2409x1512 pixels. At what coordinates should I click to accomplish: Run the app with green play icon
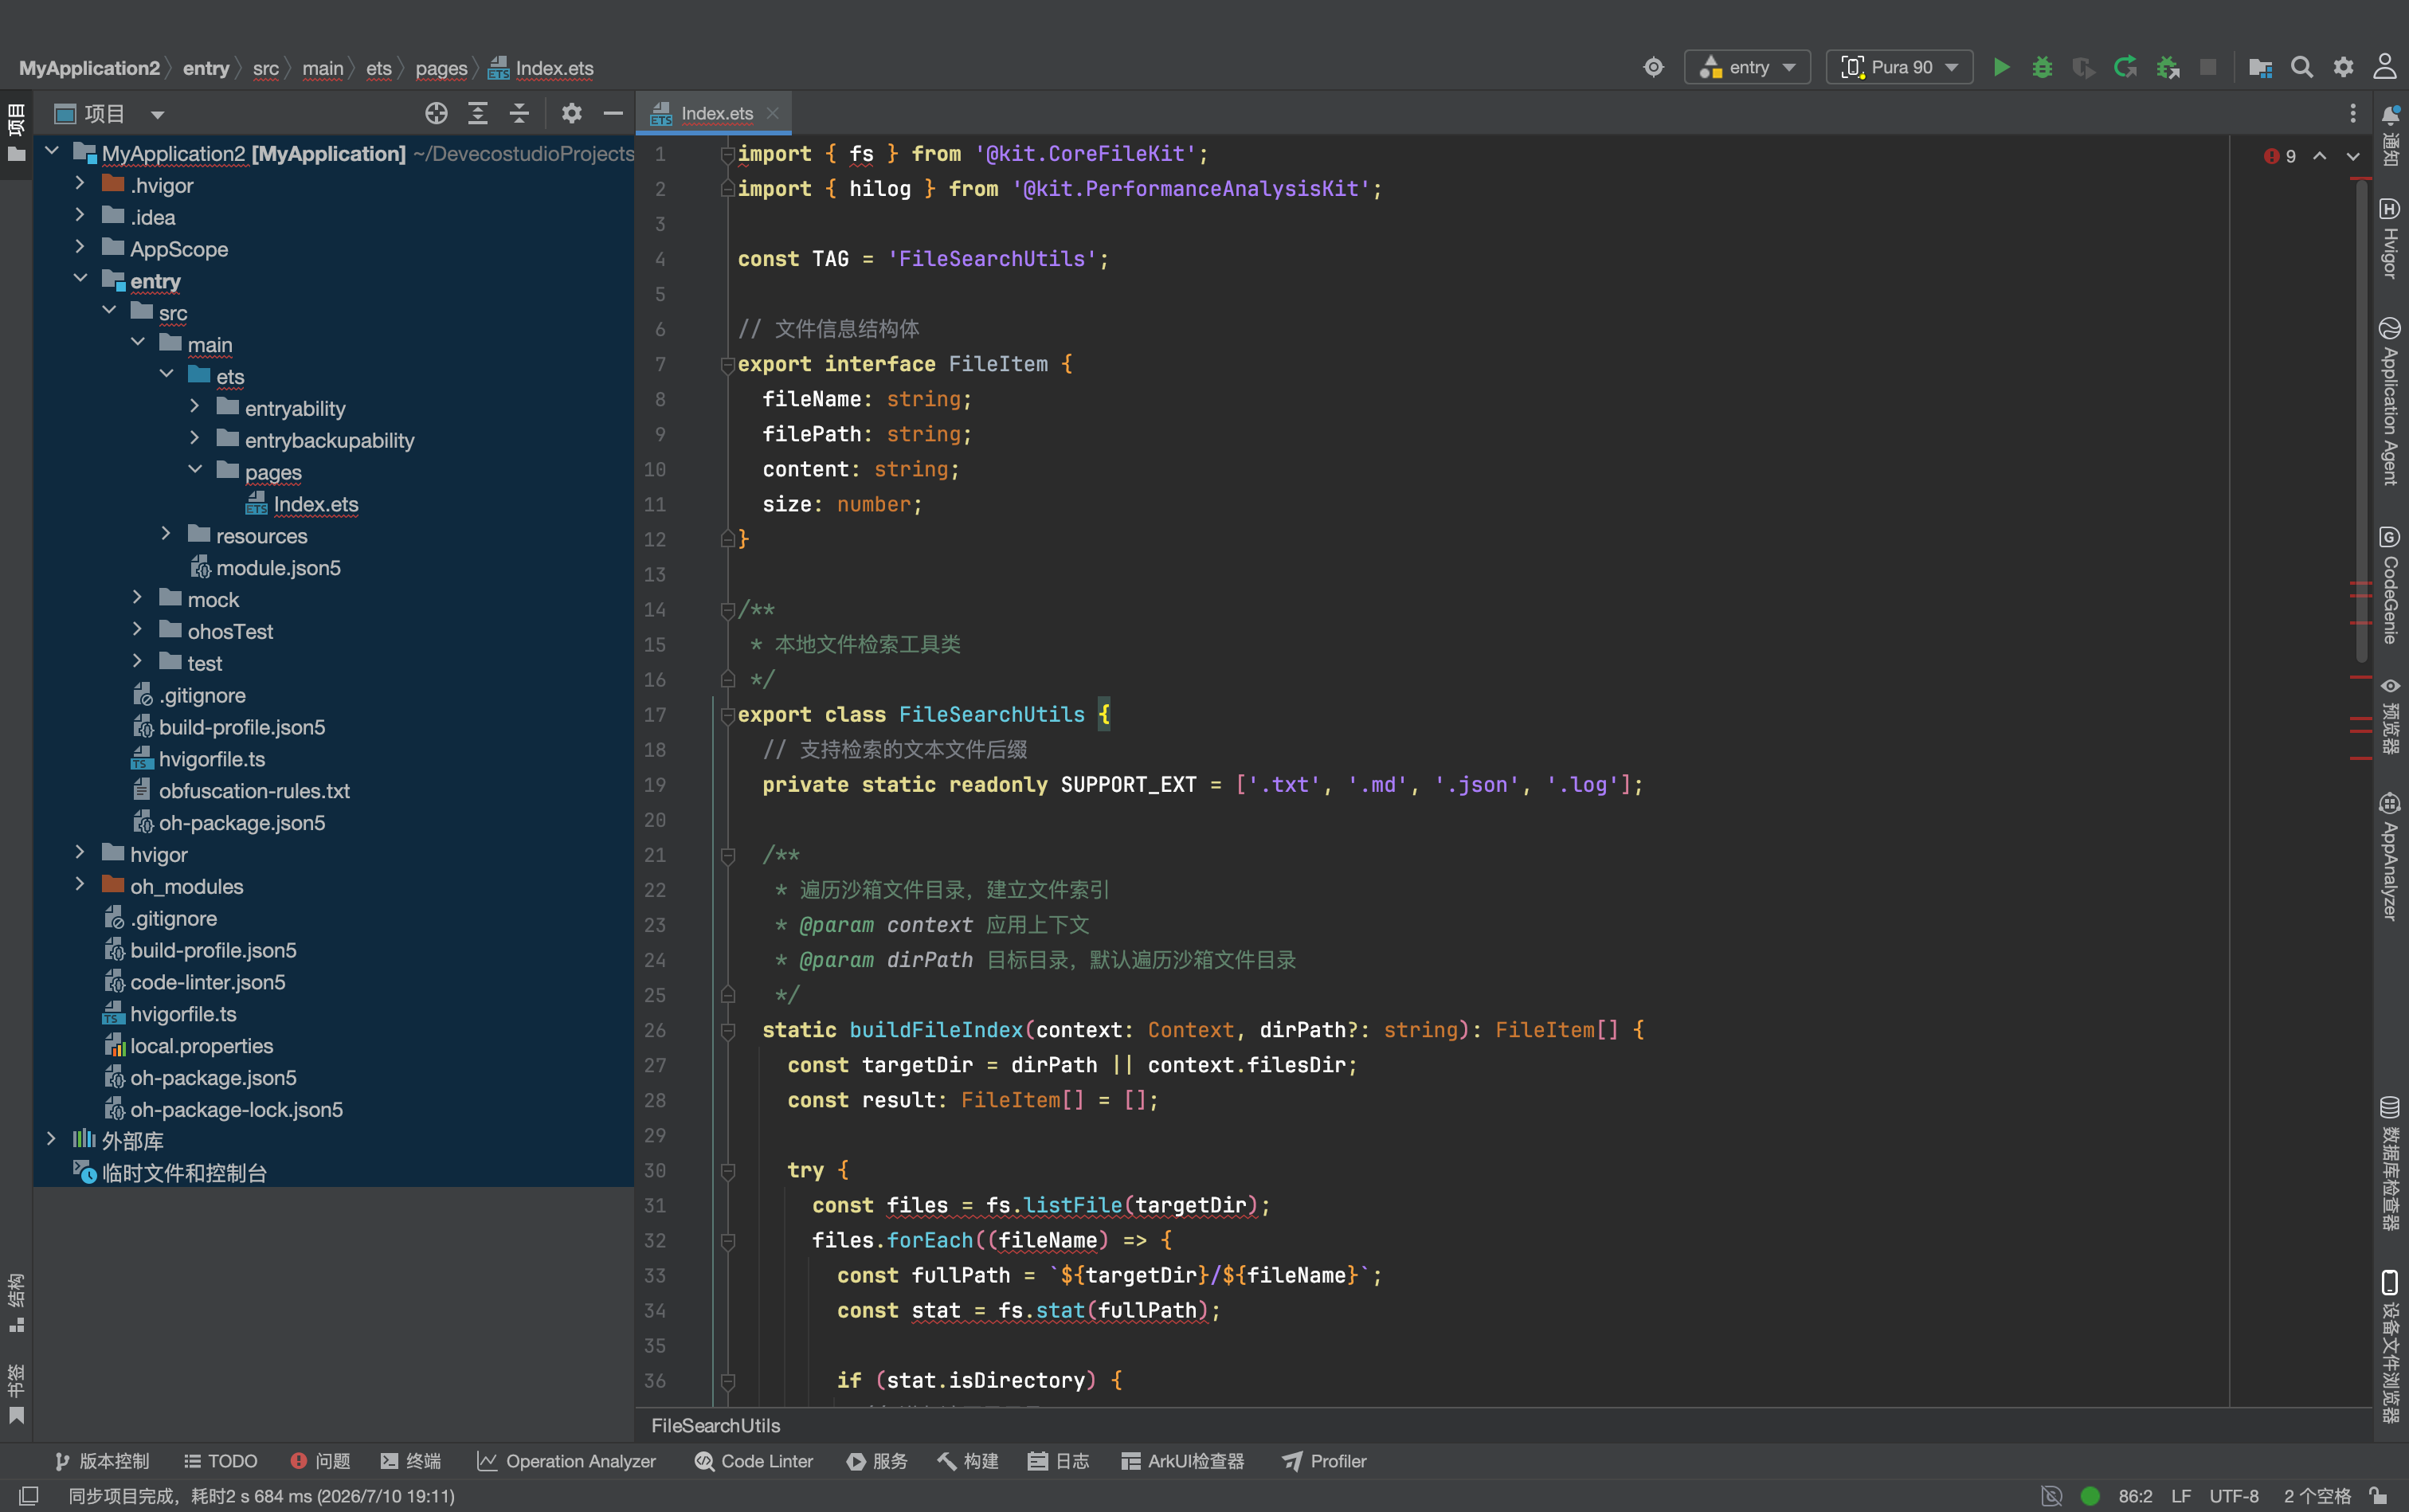point(2001,67)
